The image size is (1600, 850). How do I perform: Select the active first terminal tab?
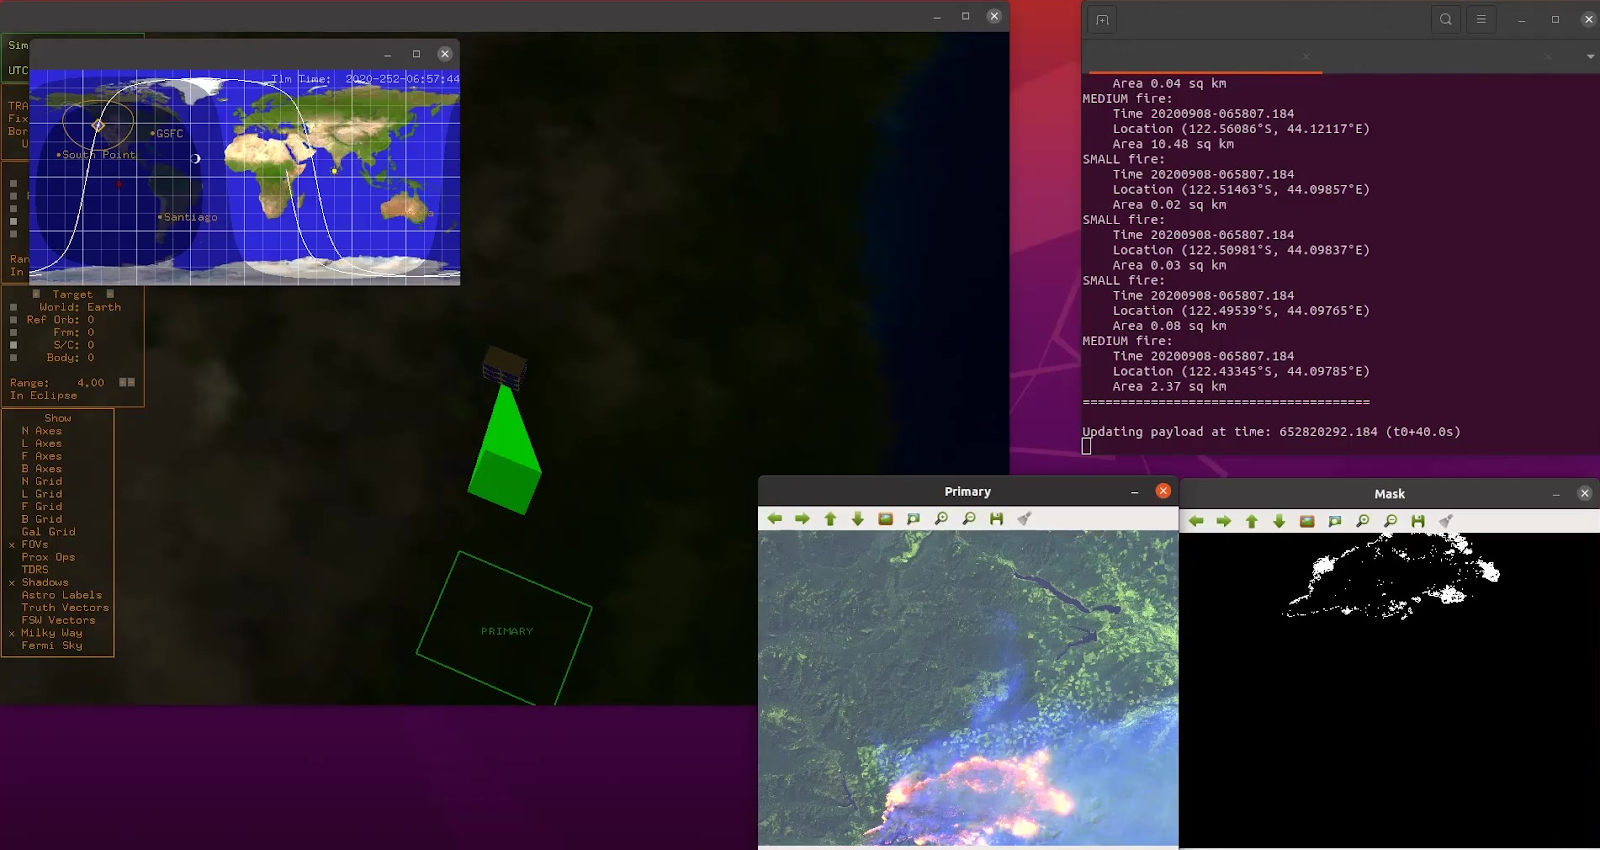1200,57
